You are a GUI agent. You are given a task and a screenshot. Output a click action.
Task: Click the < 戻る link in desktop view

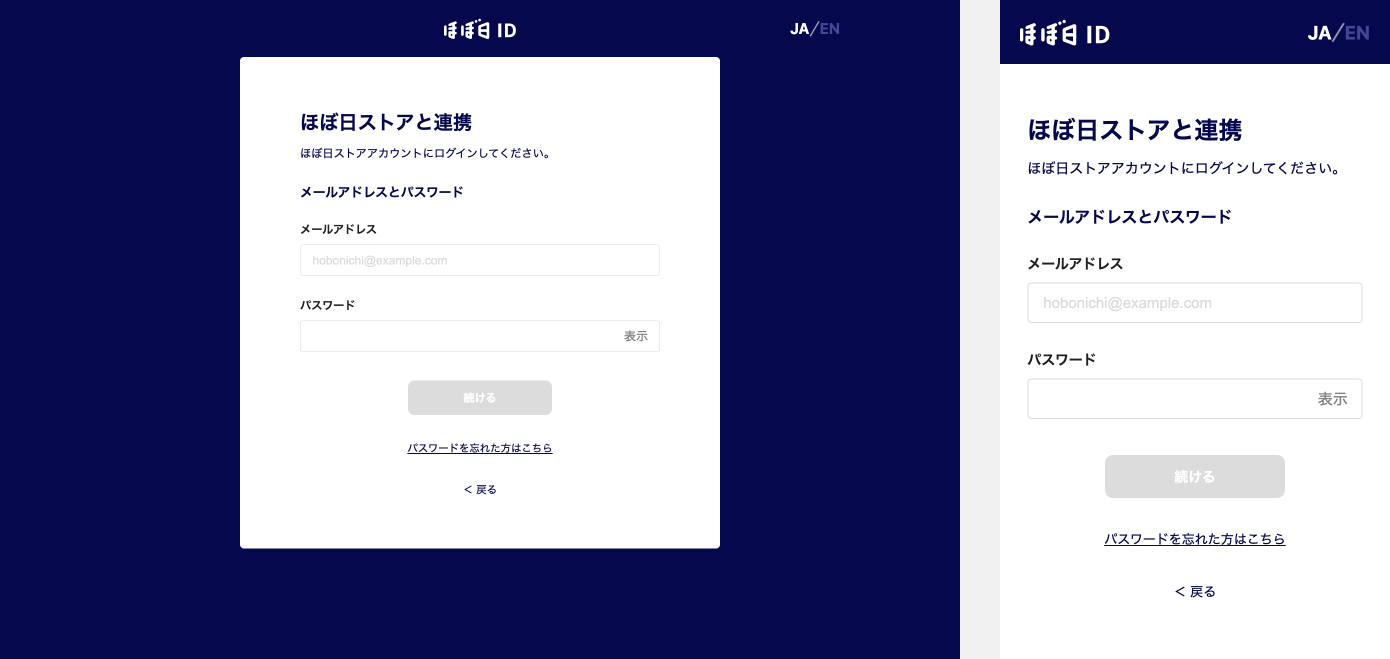click(x=480, y=490)
